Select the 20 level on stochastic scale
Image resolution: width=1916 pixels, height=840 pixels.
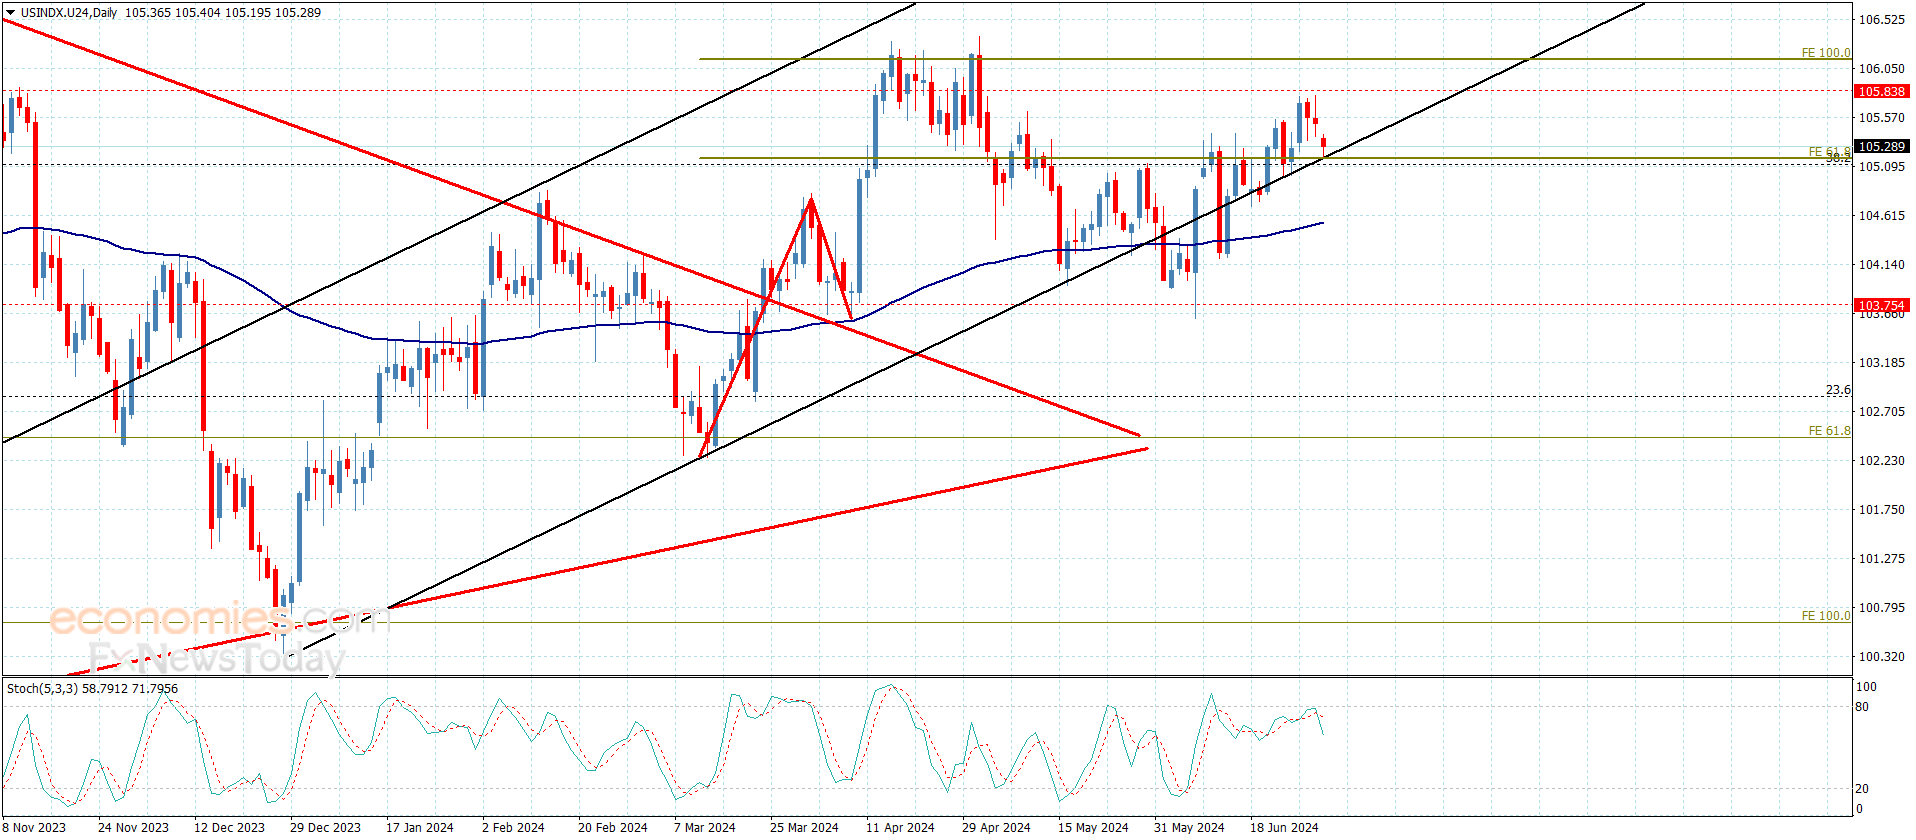1861,789
